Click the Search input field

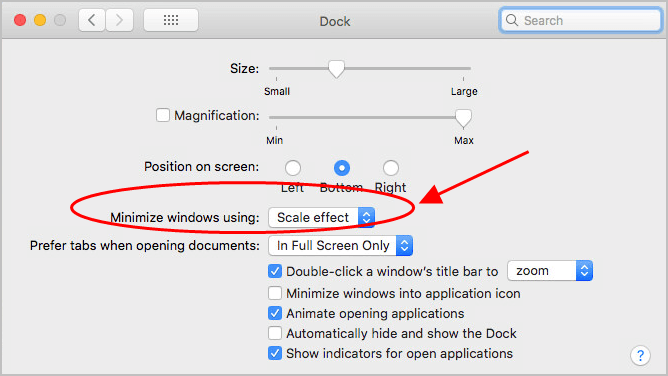[x=581, y=20]
